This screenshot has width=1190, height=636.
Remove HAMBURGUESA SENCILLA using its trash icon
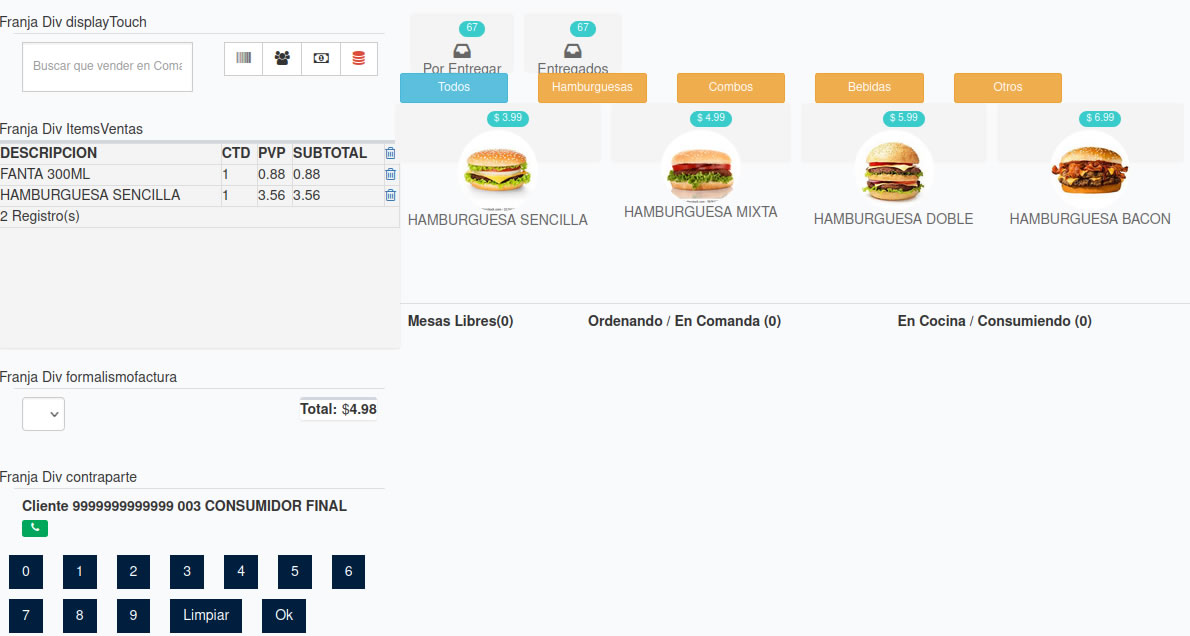pyautogui.click(x=390, y=196)
